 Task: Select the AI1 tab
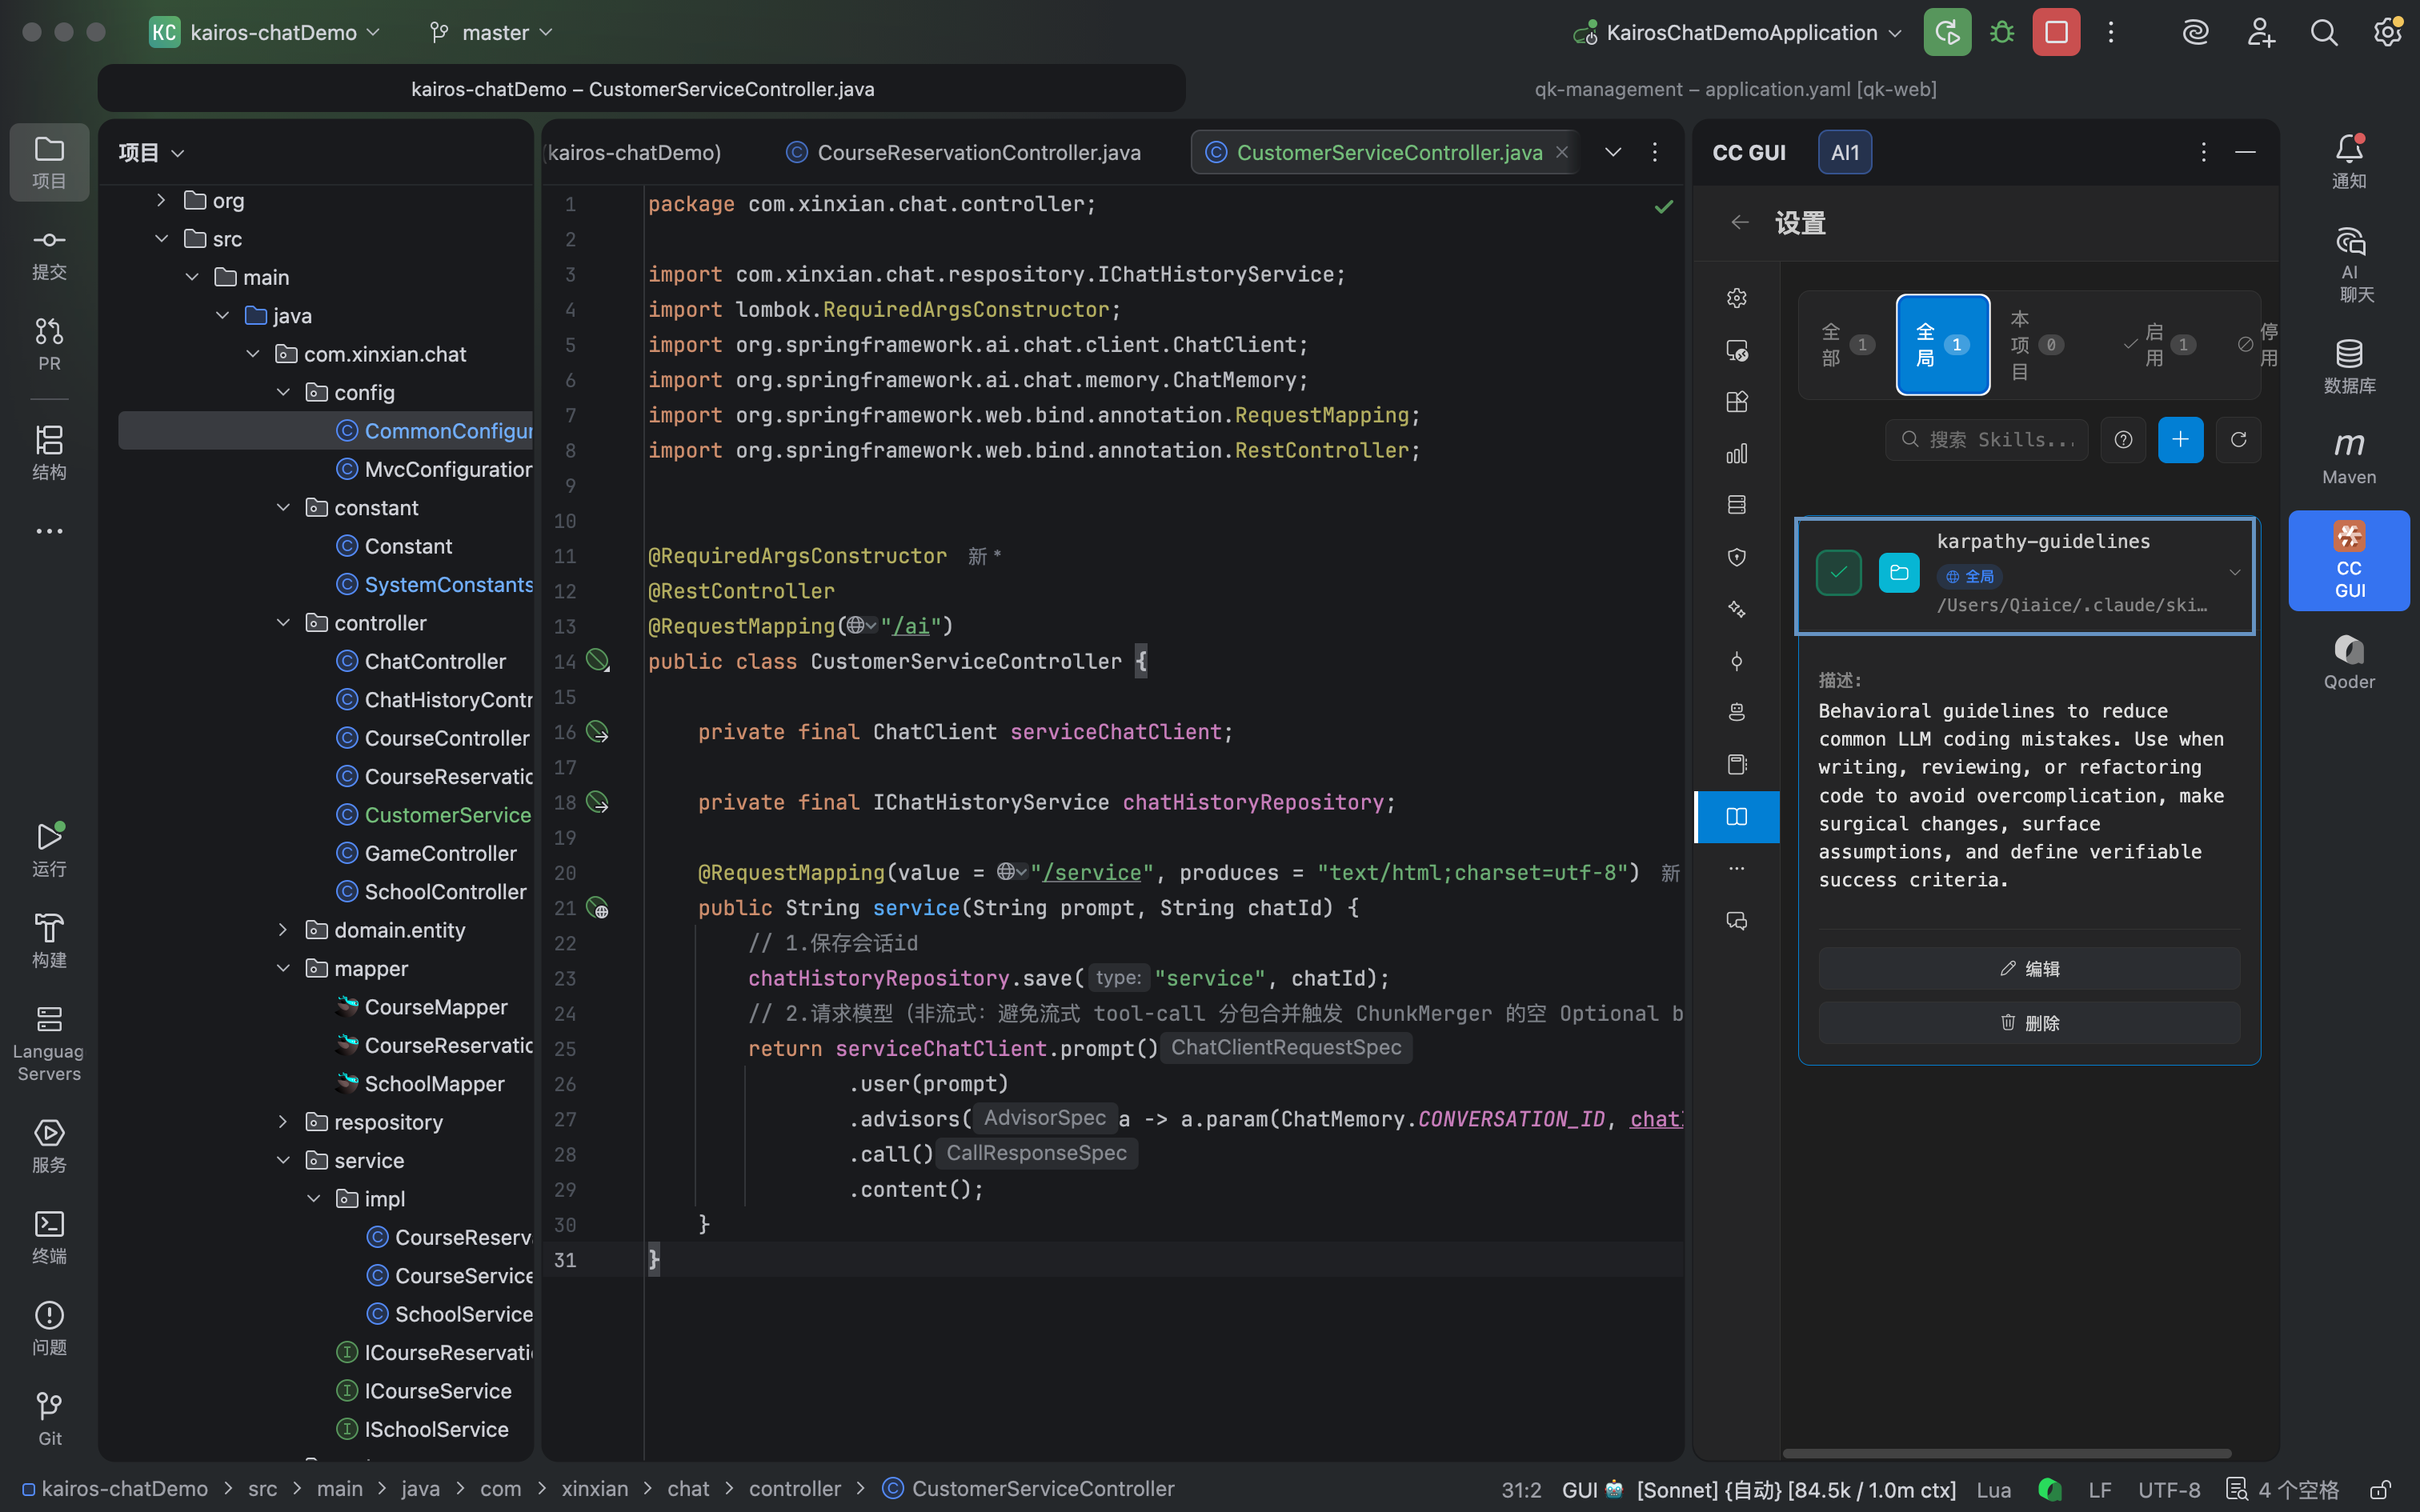(1845, 152)
